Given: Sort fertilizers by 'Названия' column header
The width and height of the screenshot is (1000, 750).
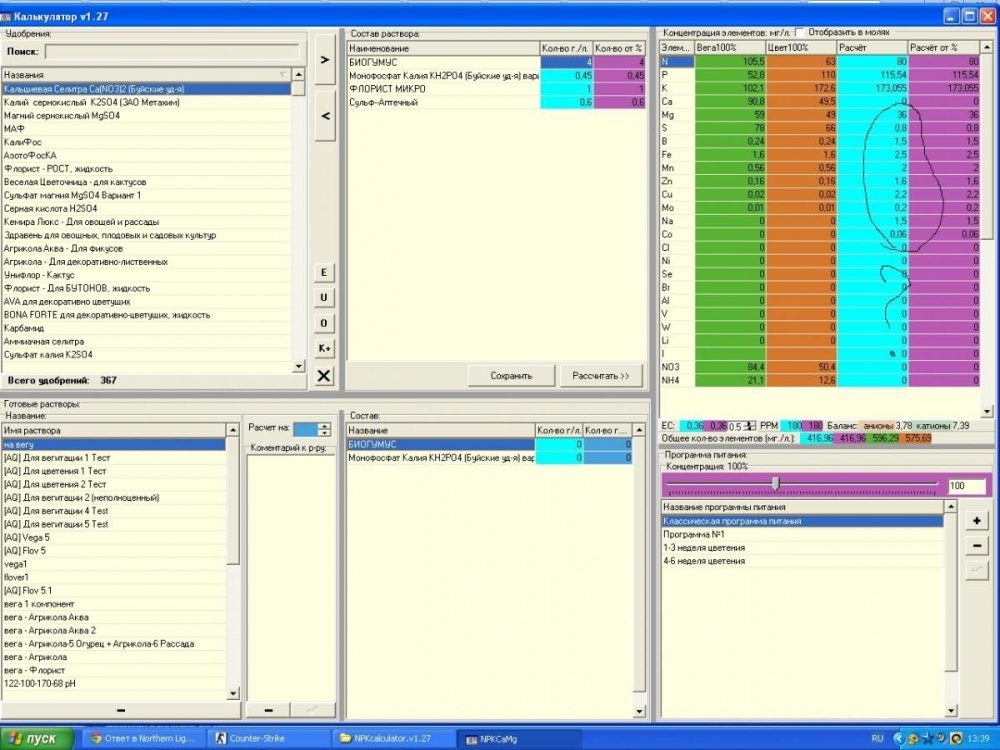Looking at the screenshot, I should (x=146, y=75).
